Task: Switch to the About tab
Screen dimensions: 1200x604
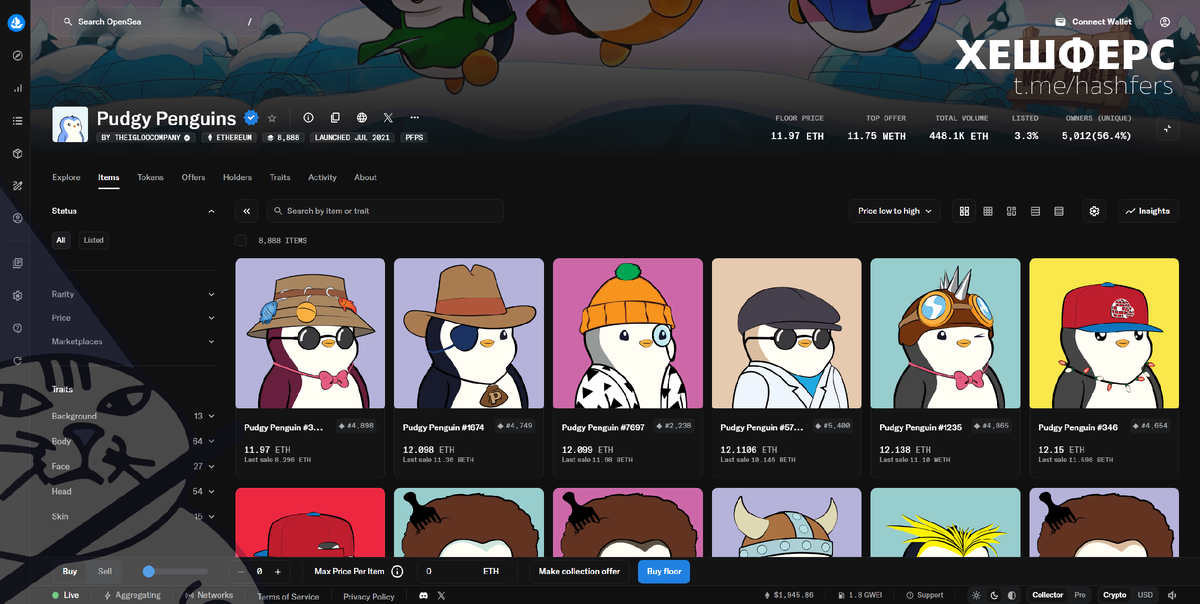Action: (x=365, y=177)
